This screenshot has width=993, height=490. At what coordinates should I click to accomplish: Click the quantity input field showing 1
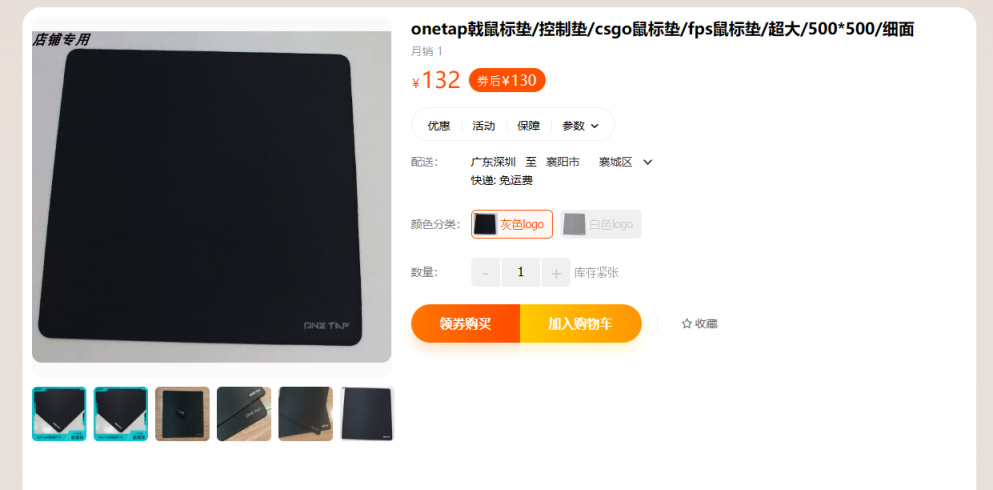pos(521,272)
